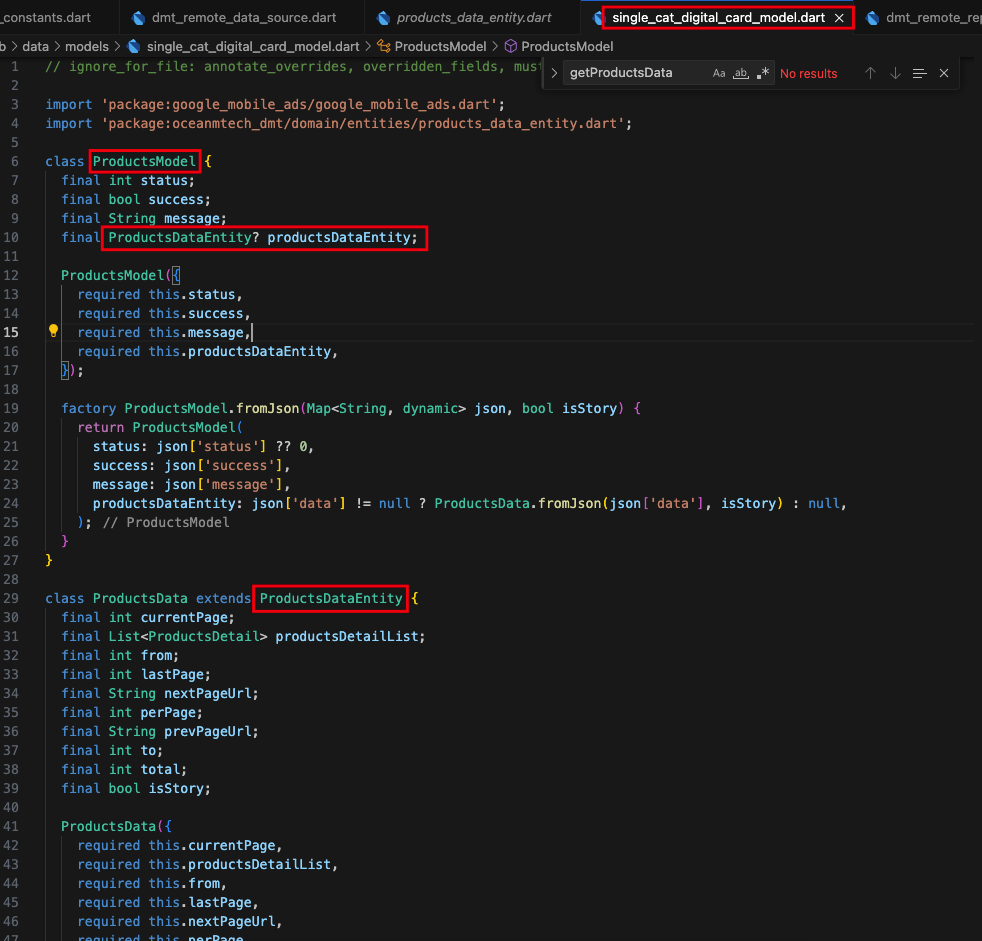Click 'No results' label in find widget

pyautogui.click(x=809, y=73)
